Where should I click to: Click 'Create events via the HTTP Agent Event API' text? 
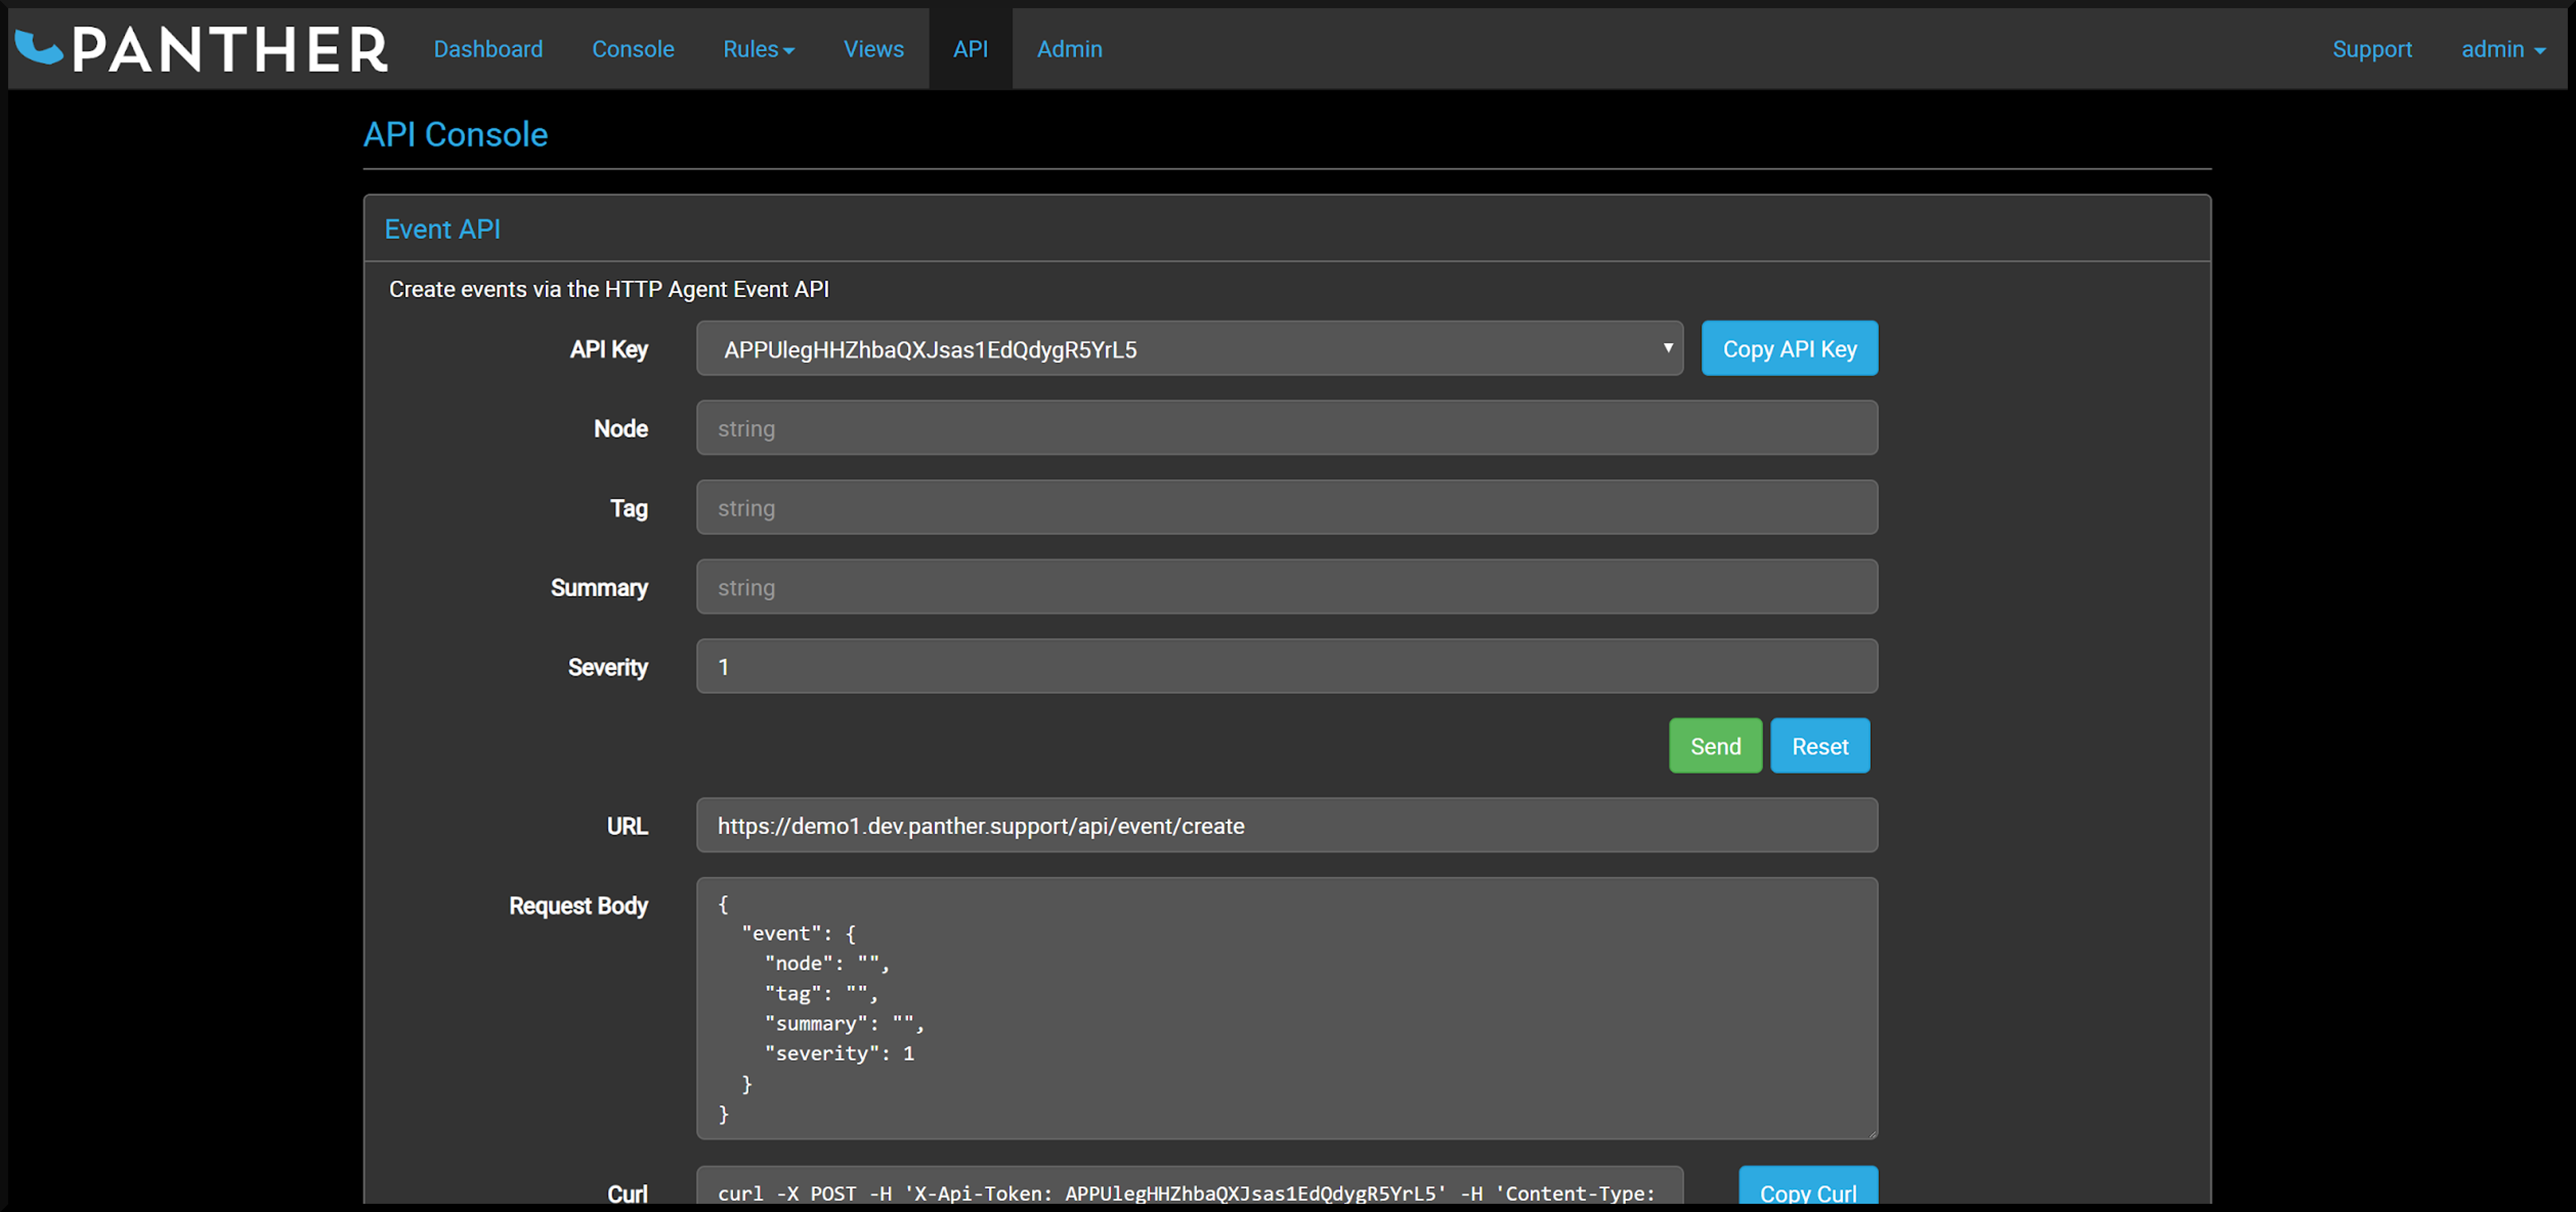[x=609, y=289]
